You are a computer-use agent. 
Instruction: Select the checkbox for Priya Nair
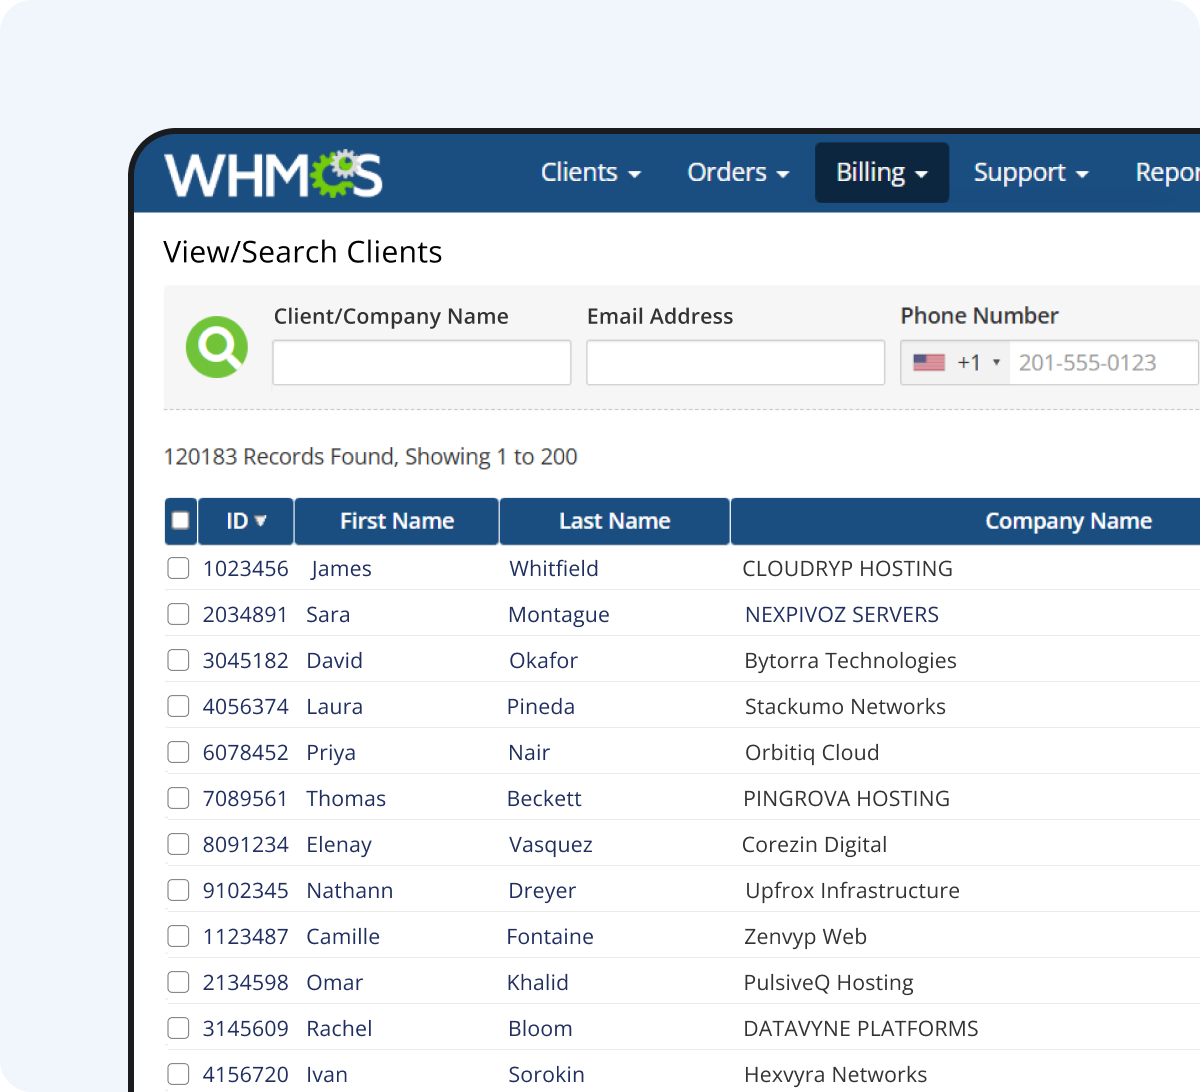[178, 752]
